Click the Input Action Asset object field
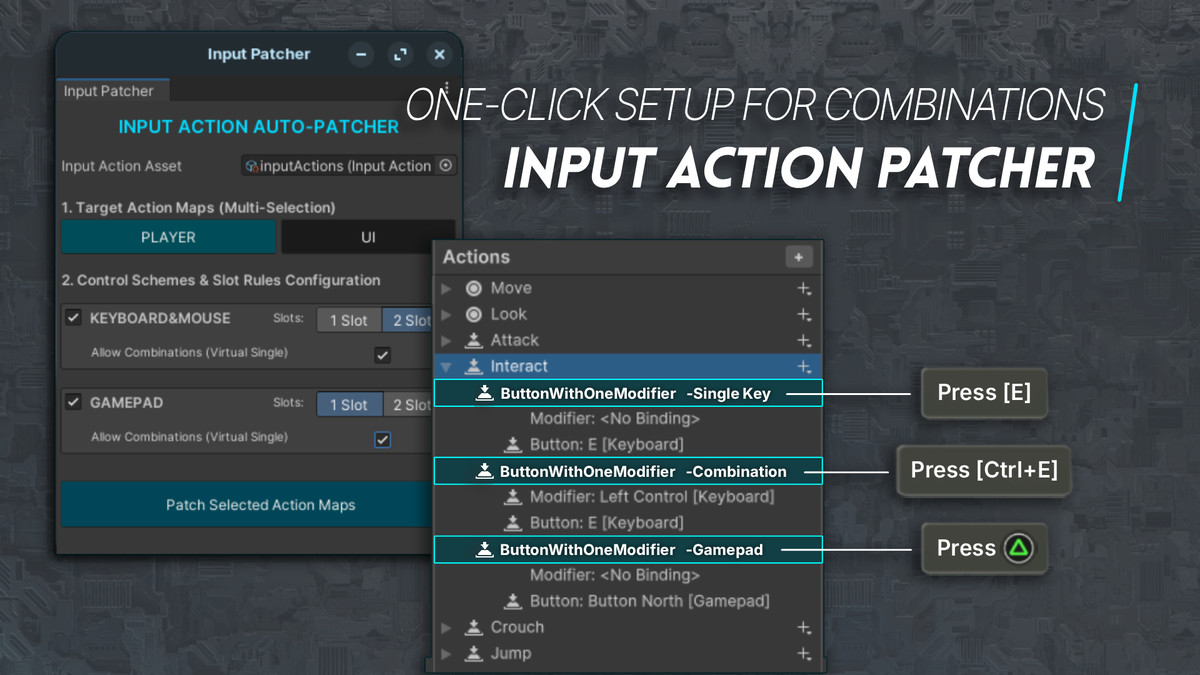 click(x=349, y=166)
